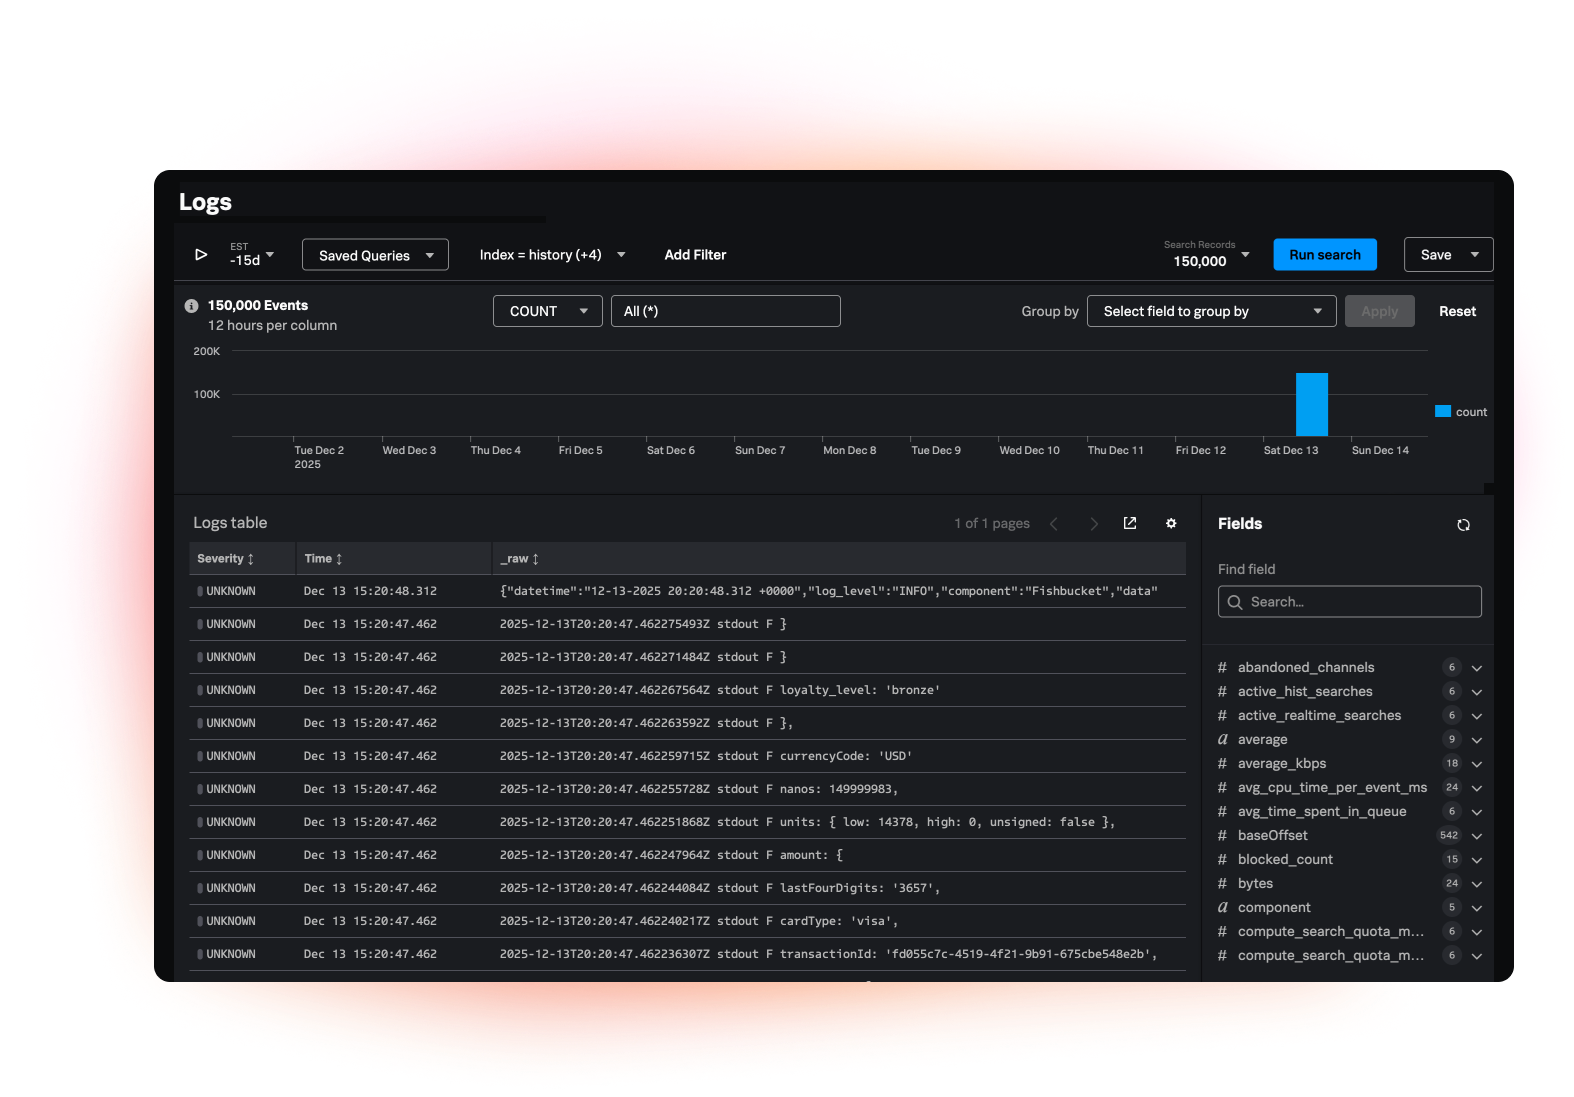The image size is (1574, 1097).
Task: Click the number-type icon beside active_hist_searches
Action: 1222,691
